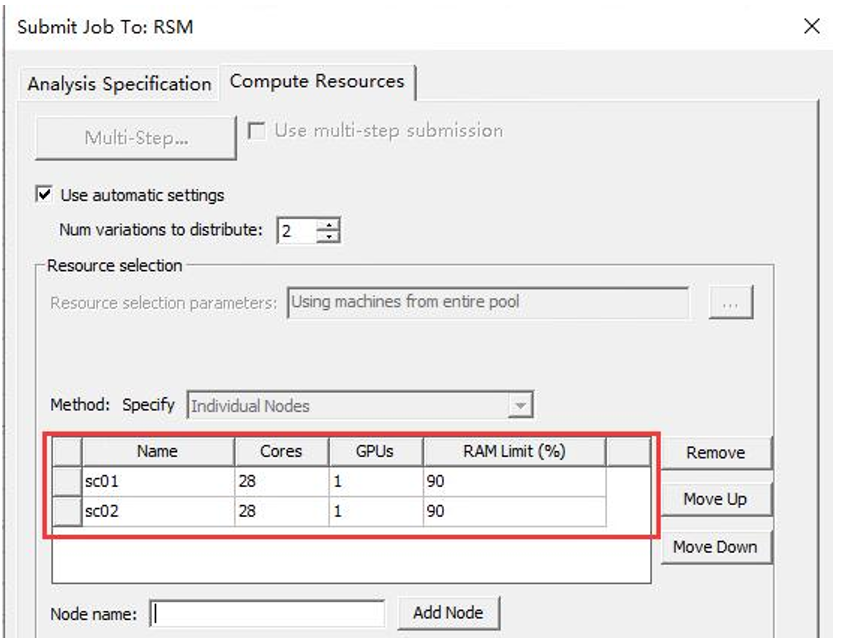
Task: Select the Compute Resources tab
Action: (317, 82)
